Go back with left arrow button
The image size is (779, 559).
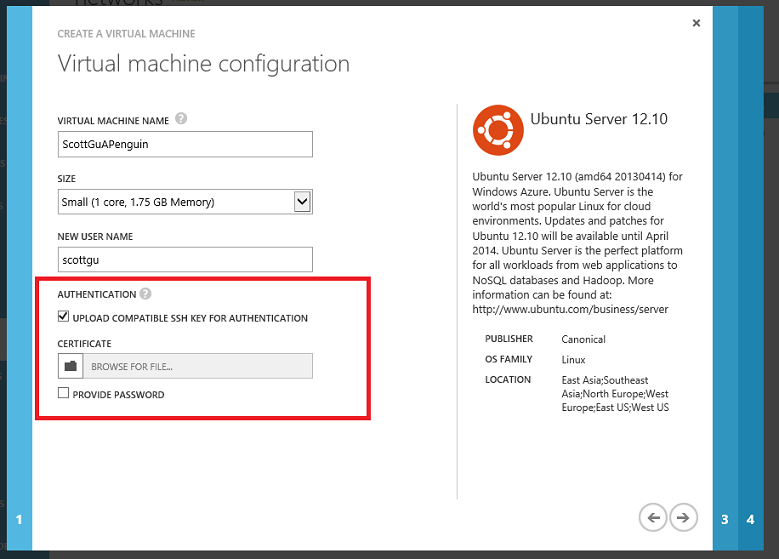point(653,517)
